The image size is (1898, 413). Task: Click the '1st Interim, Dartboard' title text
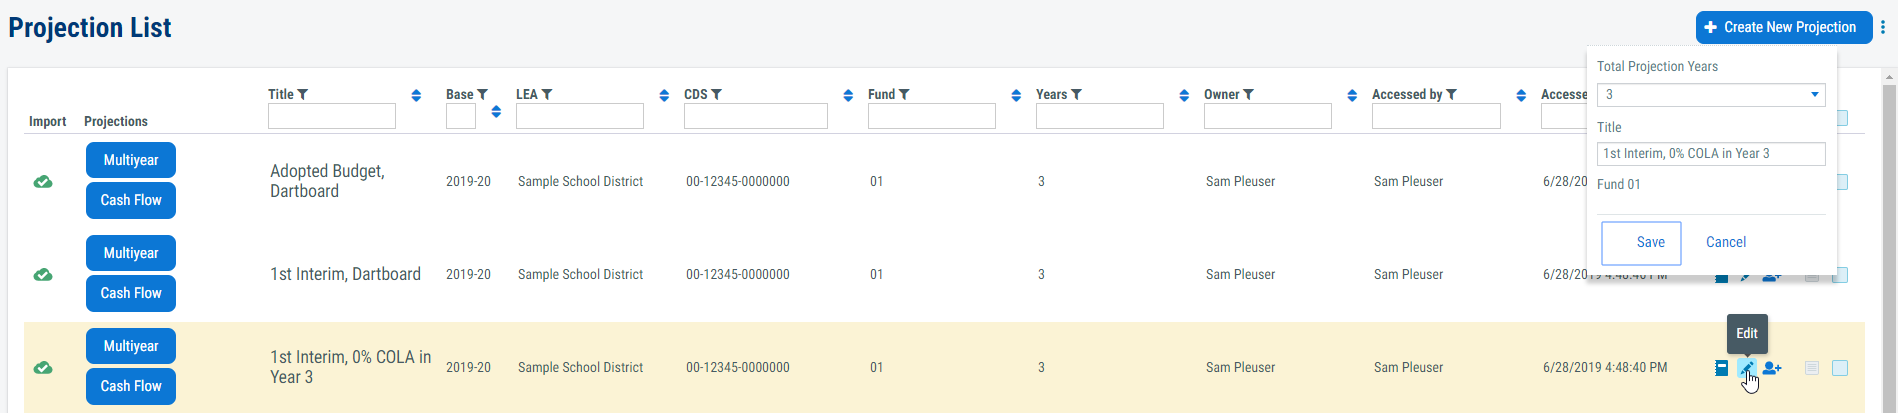345,274
